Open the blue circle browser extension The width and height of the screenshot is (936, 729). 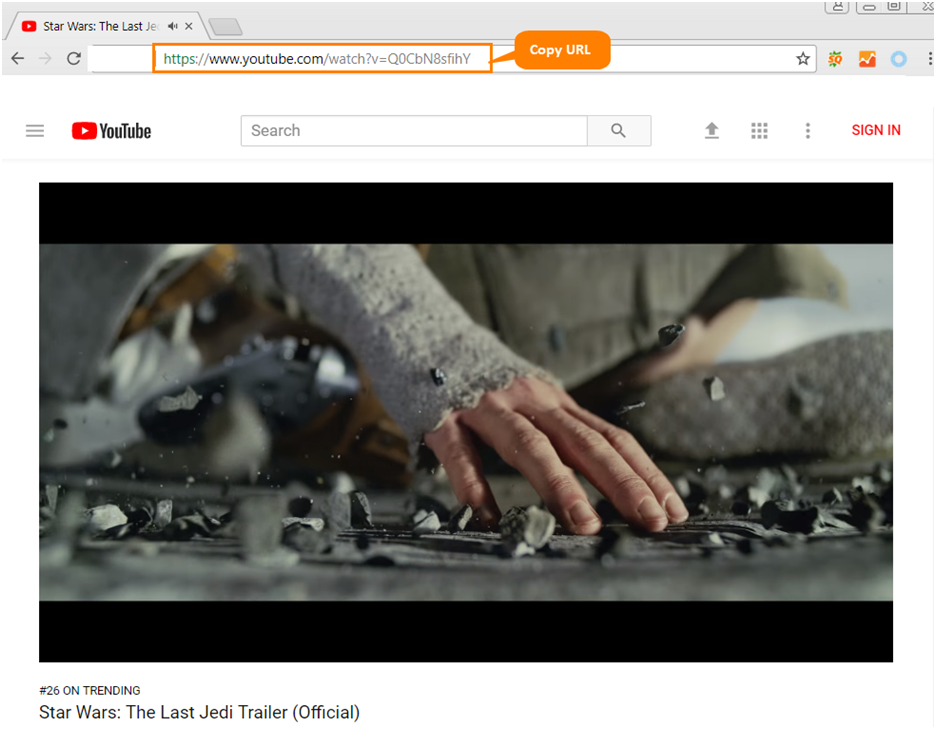pos(898,59)
